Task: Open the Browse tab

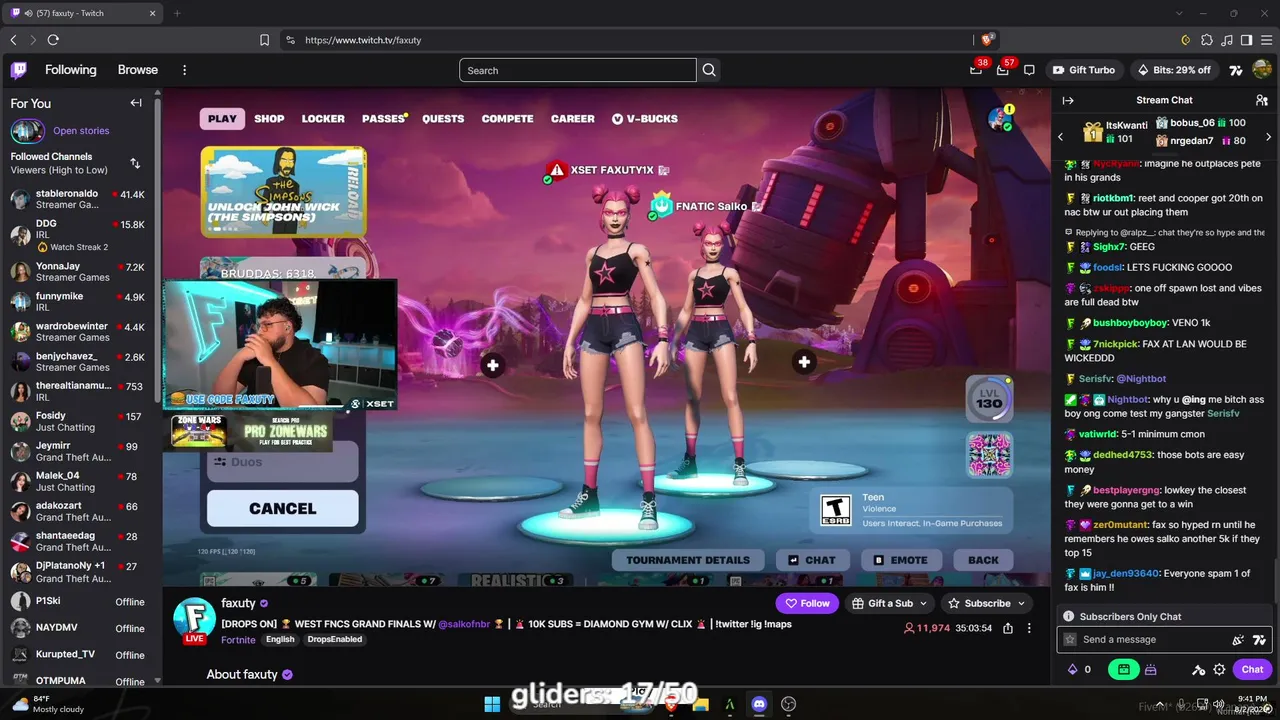Action: coord(138,70)
